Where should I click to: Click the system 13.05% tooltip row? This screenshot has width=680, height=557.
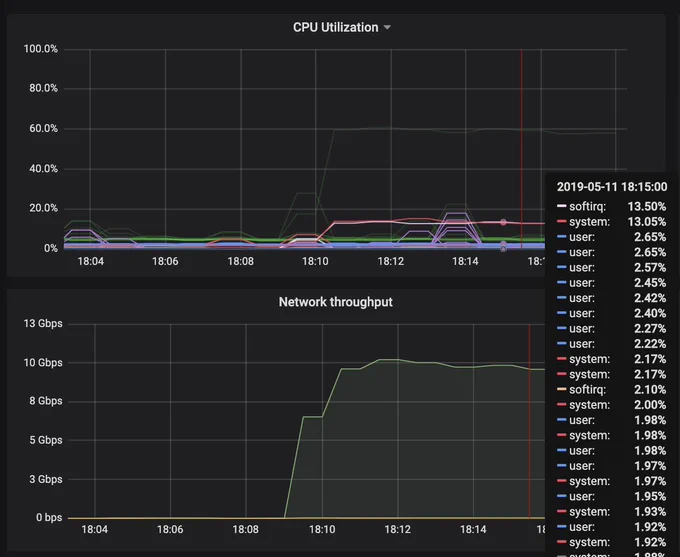tap(611, 222)
